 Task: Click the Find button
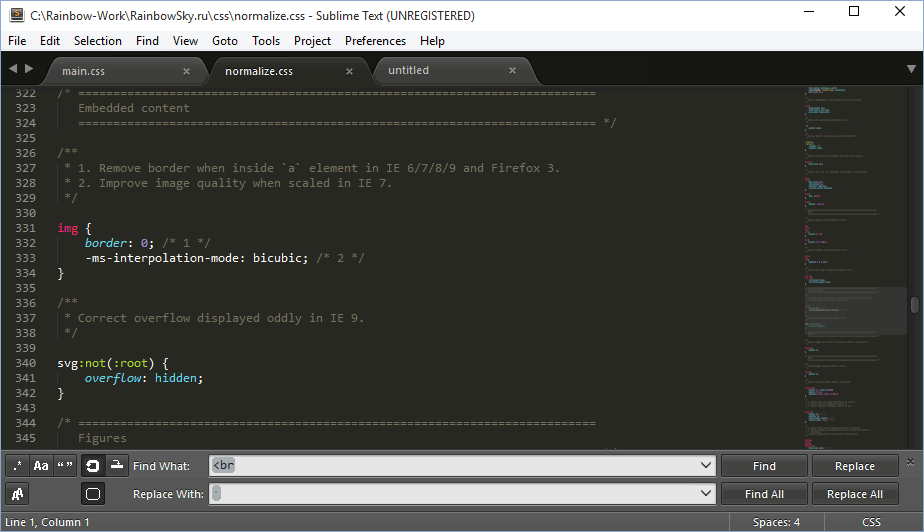(764, 465)
